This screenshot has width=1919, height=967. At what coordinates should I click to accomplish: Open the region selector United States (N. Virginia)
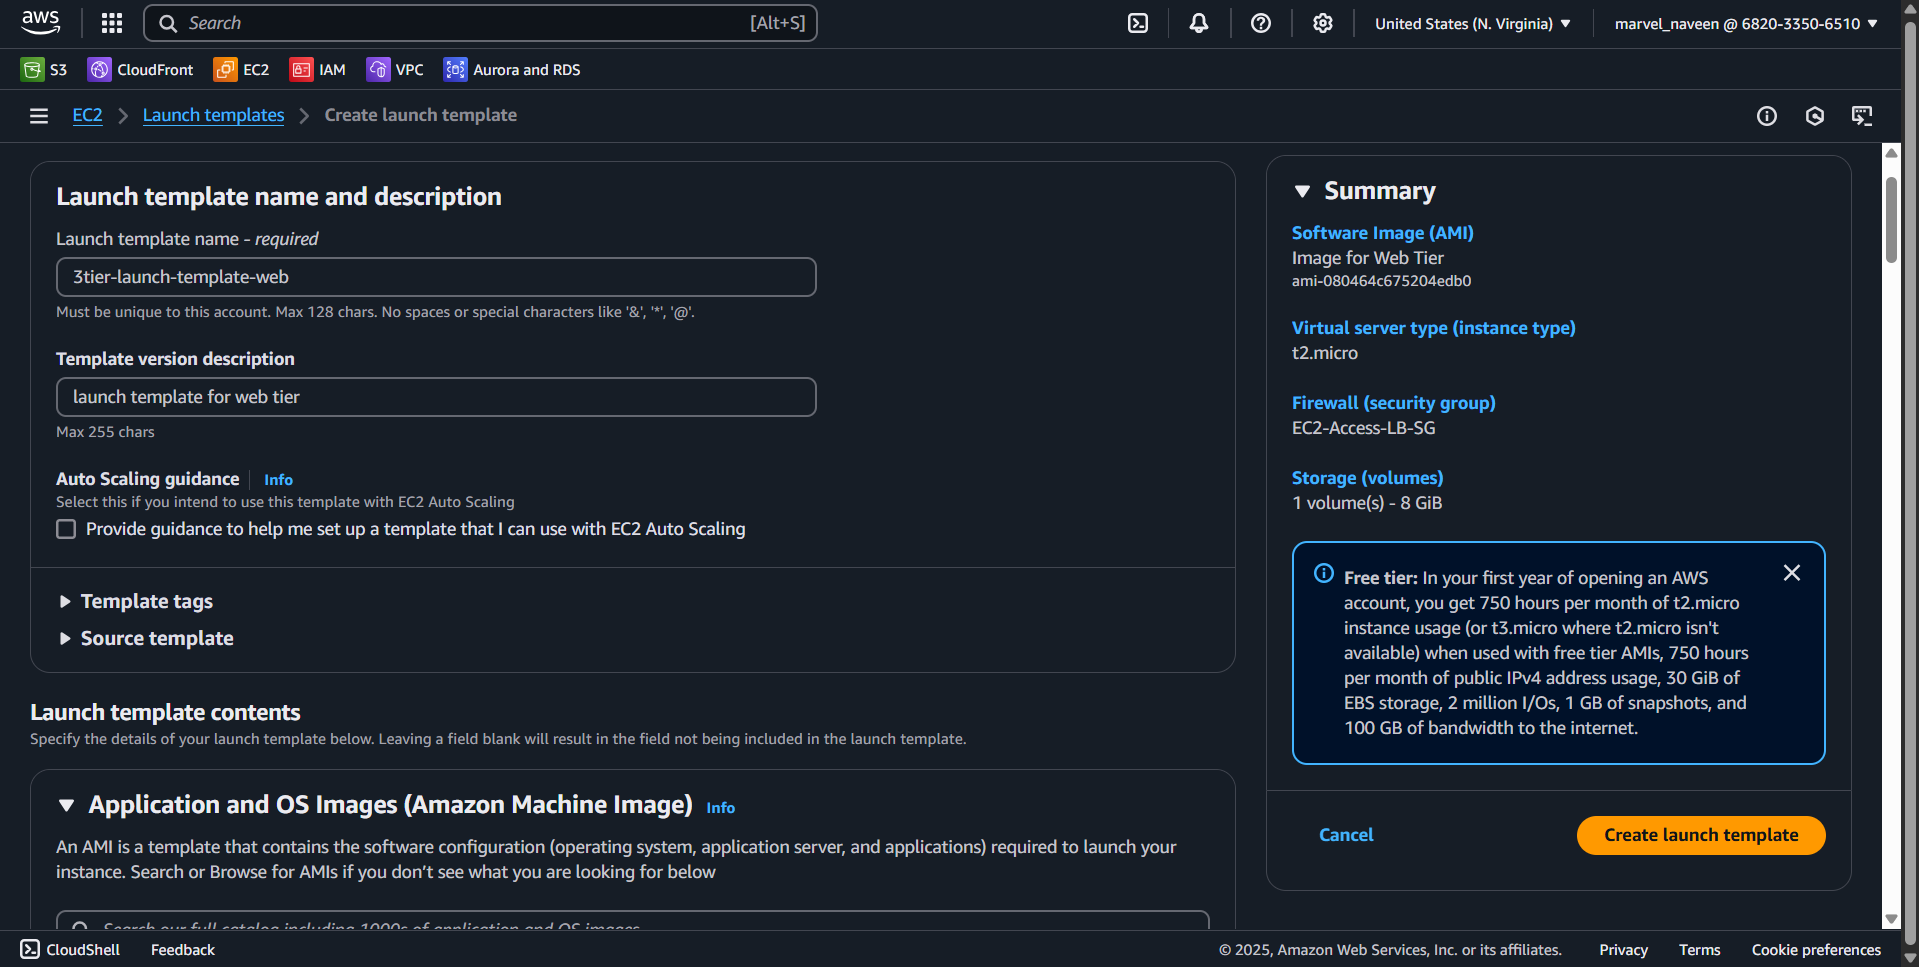point(1473,23)
